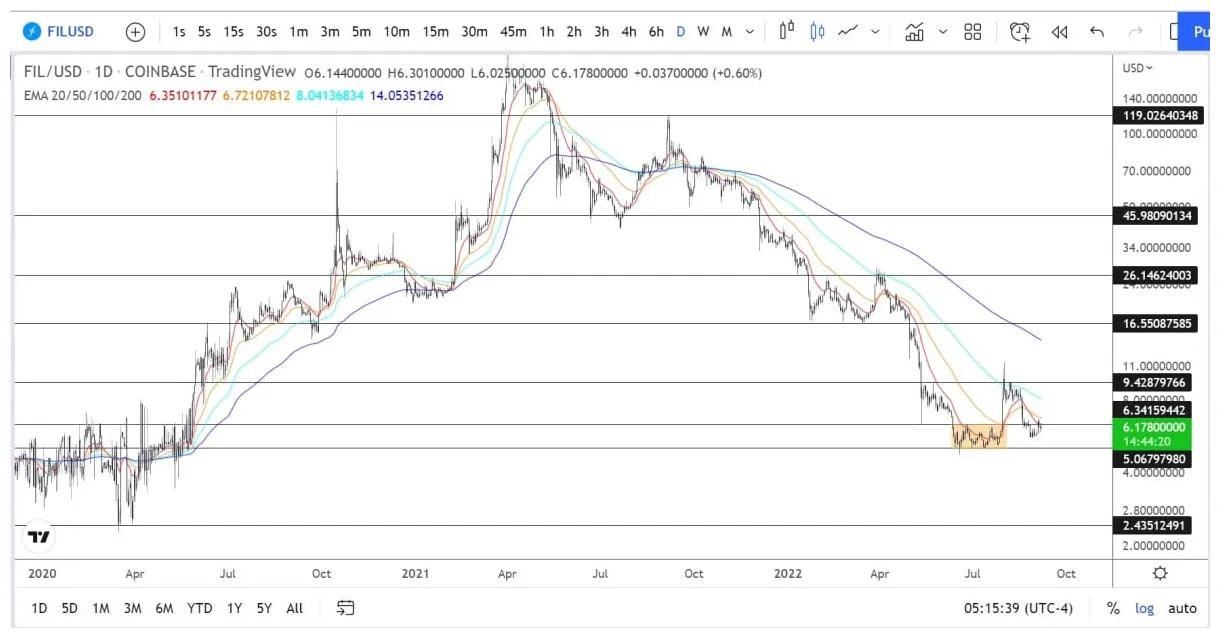Create a new price alert
Screen dimensions: 1220x638
click(1020, 31)
